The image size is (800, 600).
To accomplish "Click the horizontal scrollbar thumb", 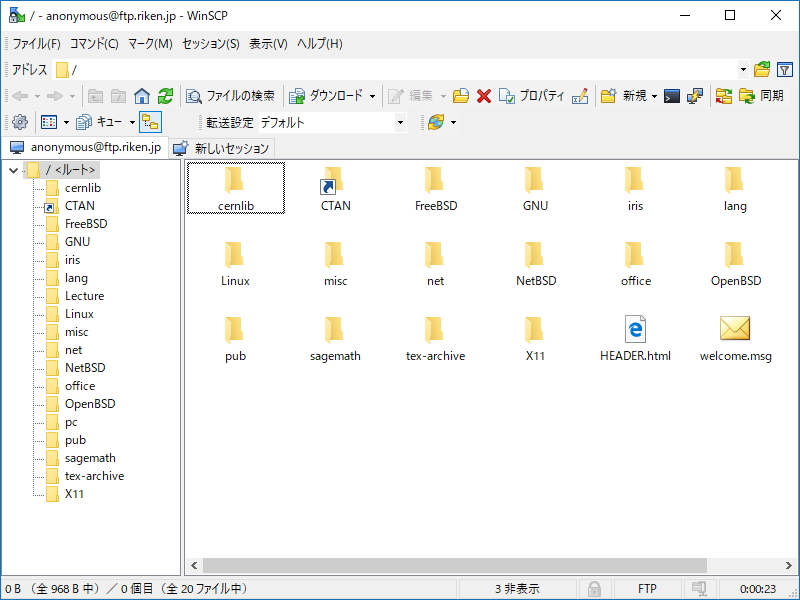I will [455, 565].
